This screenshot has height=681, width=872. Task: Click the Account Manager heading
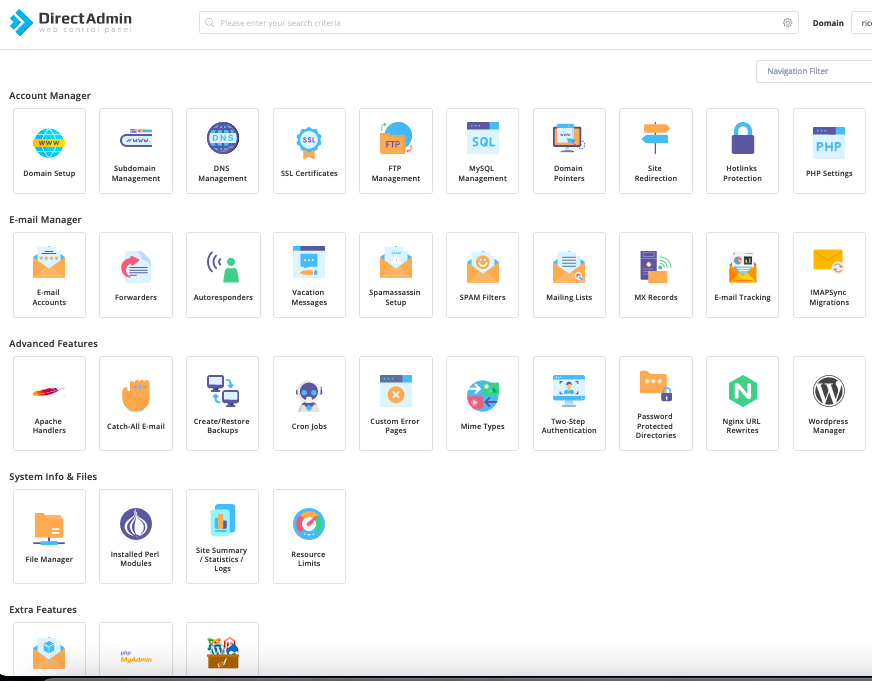pyautogui.click(x=50, y=96)
